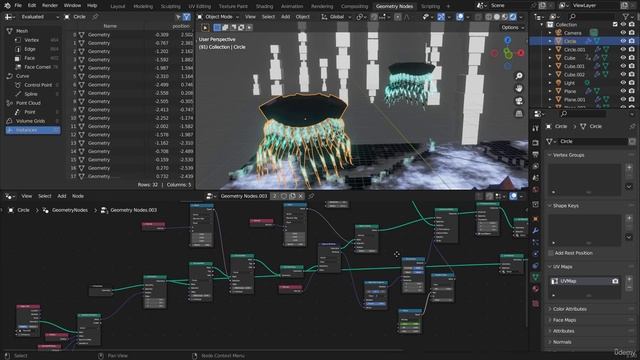Open the viewport Options dropdown
640x360 pixels.
pyautogui.click(x=512, y=27)
